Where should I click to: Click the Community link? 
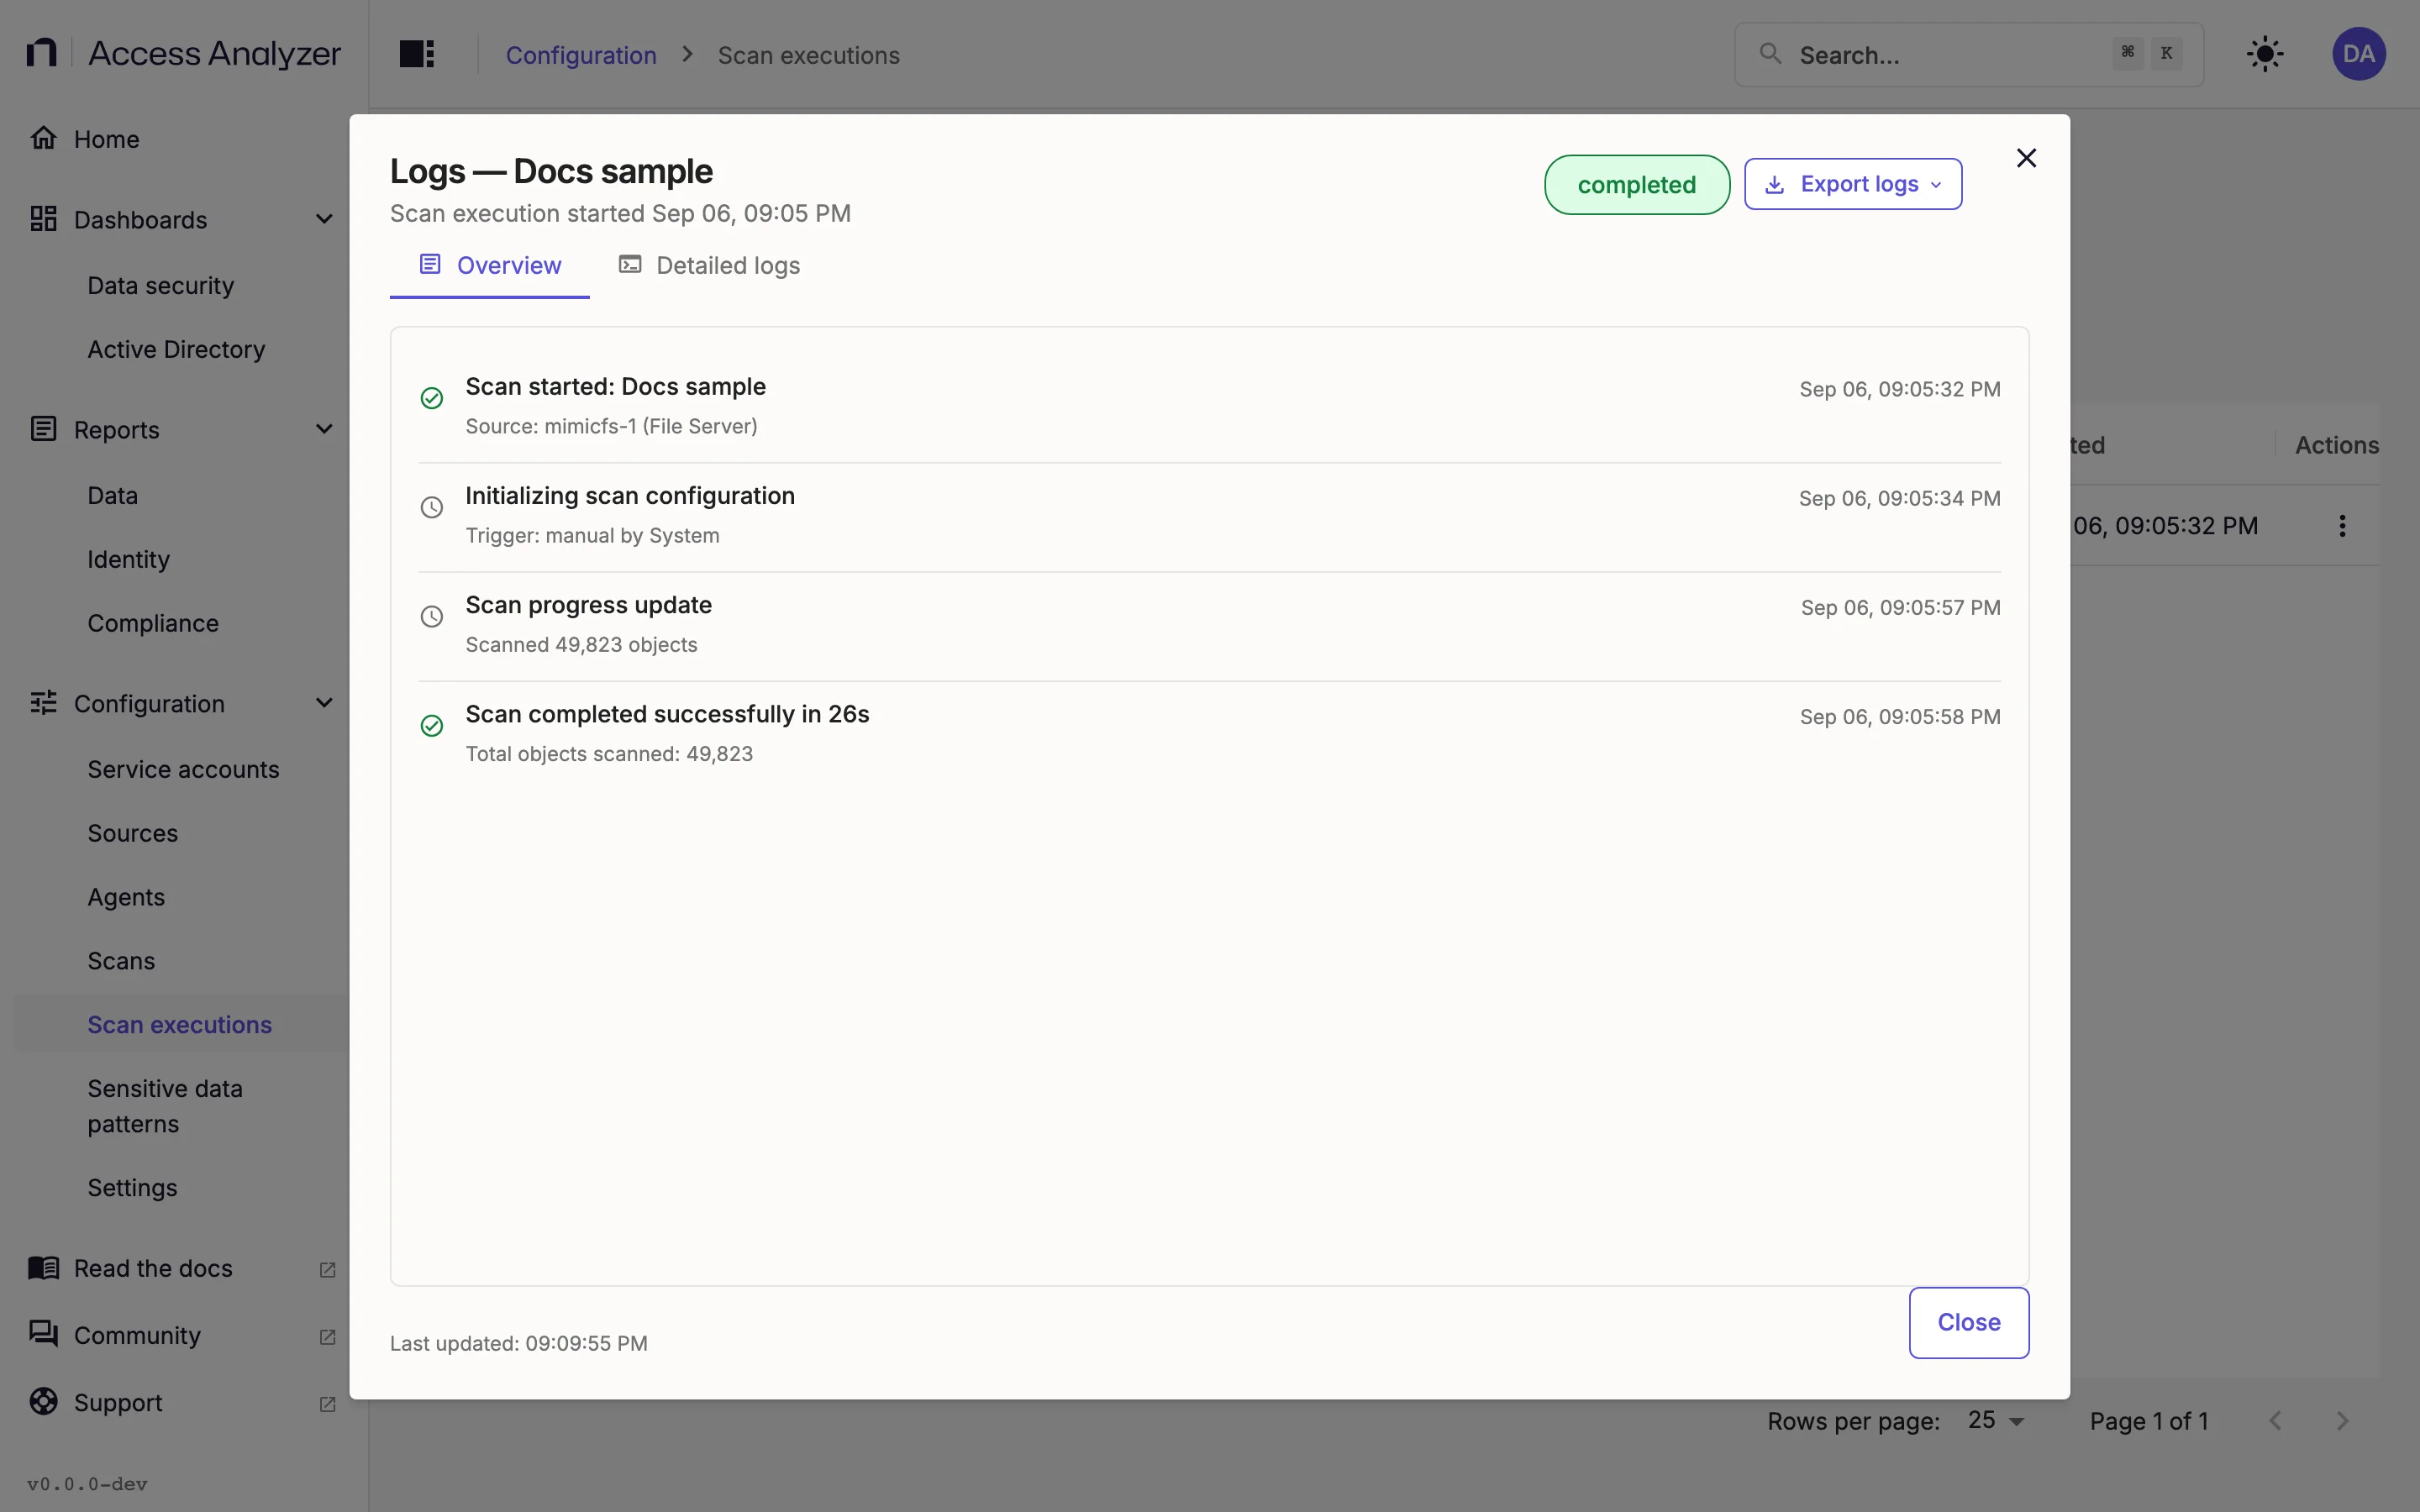pos(137,1335)
